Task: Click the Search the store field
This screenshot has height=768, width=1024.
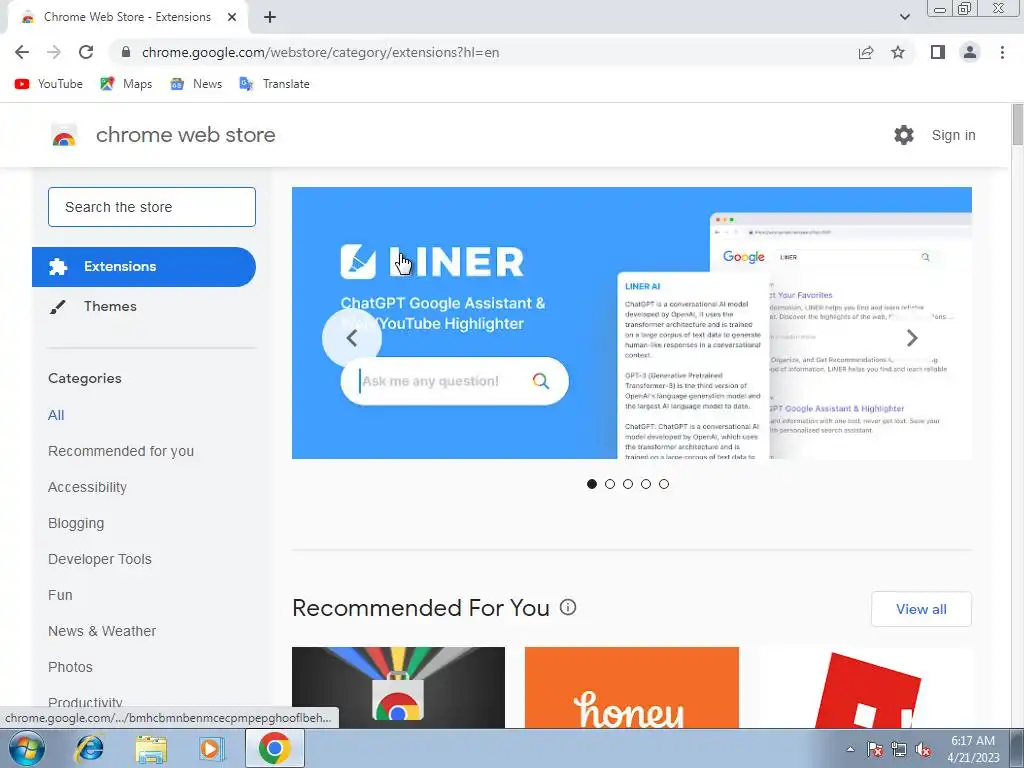Action: (152, 207)
